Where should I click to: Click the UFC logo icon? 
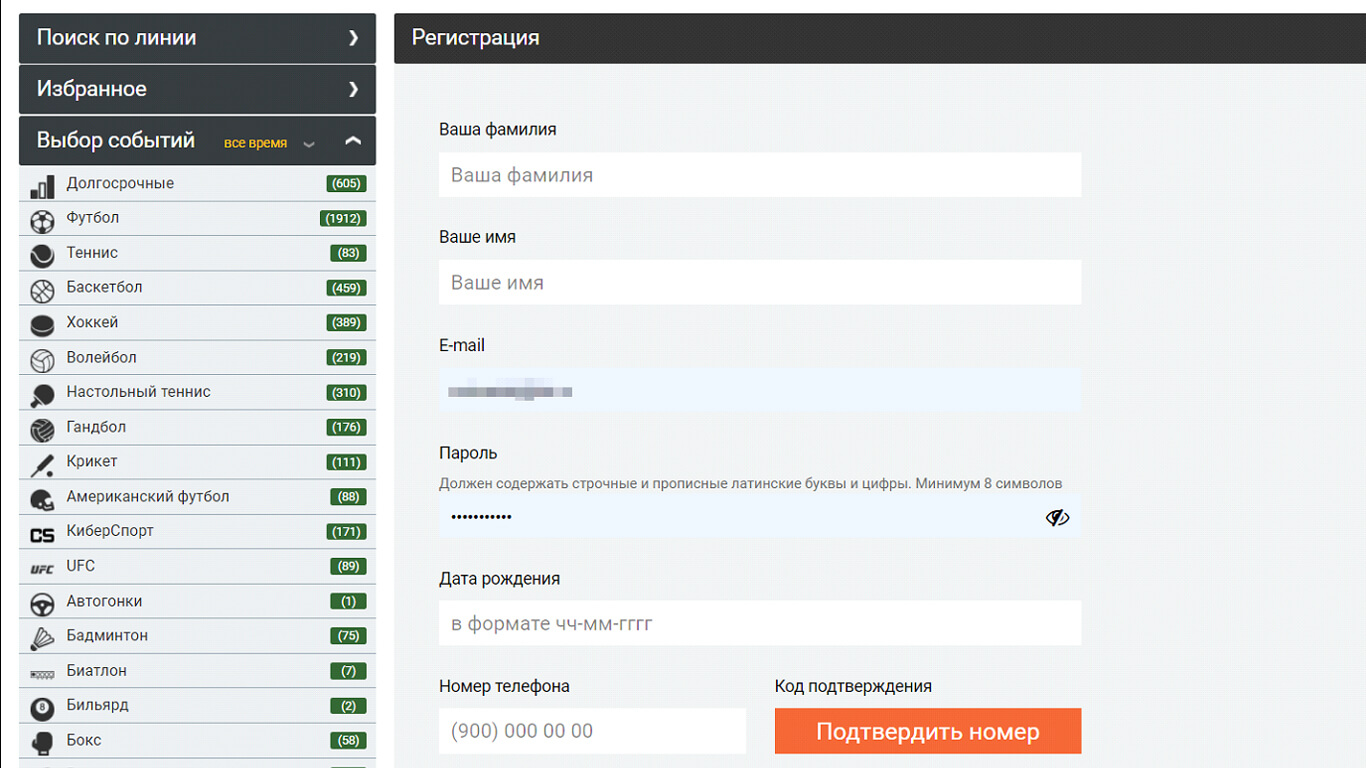42,569
